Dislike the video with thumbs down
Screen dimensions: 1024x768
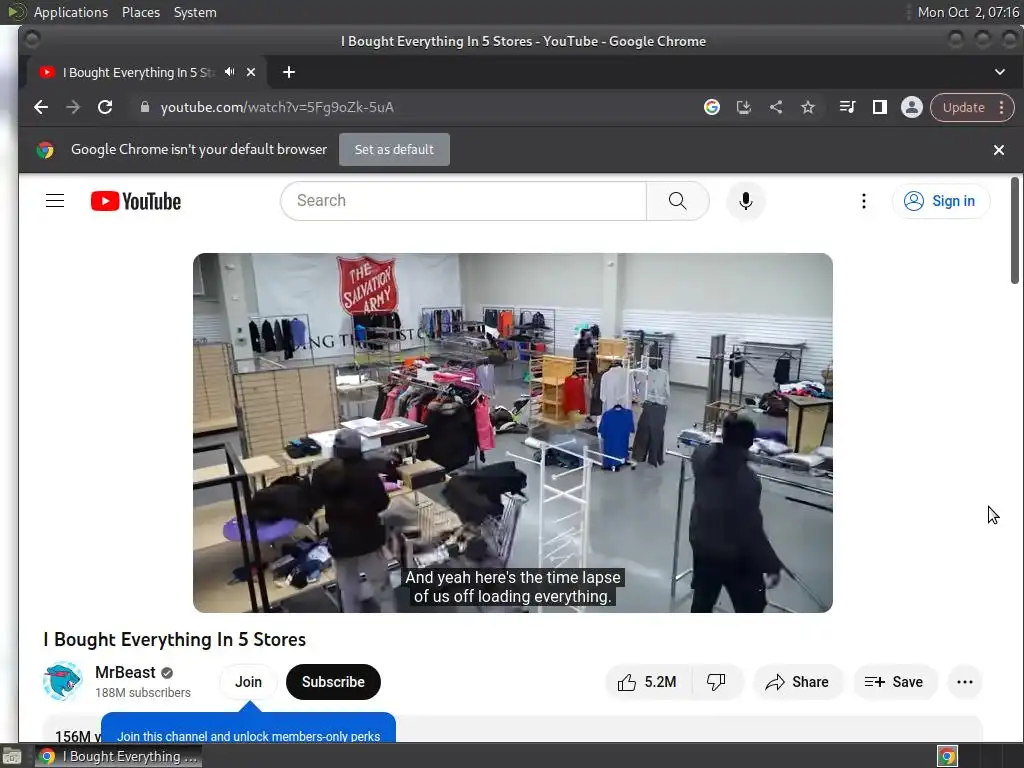[716, 682]
